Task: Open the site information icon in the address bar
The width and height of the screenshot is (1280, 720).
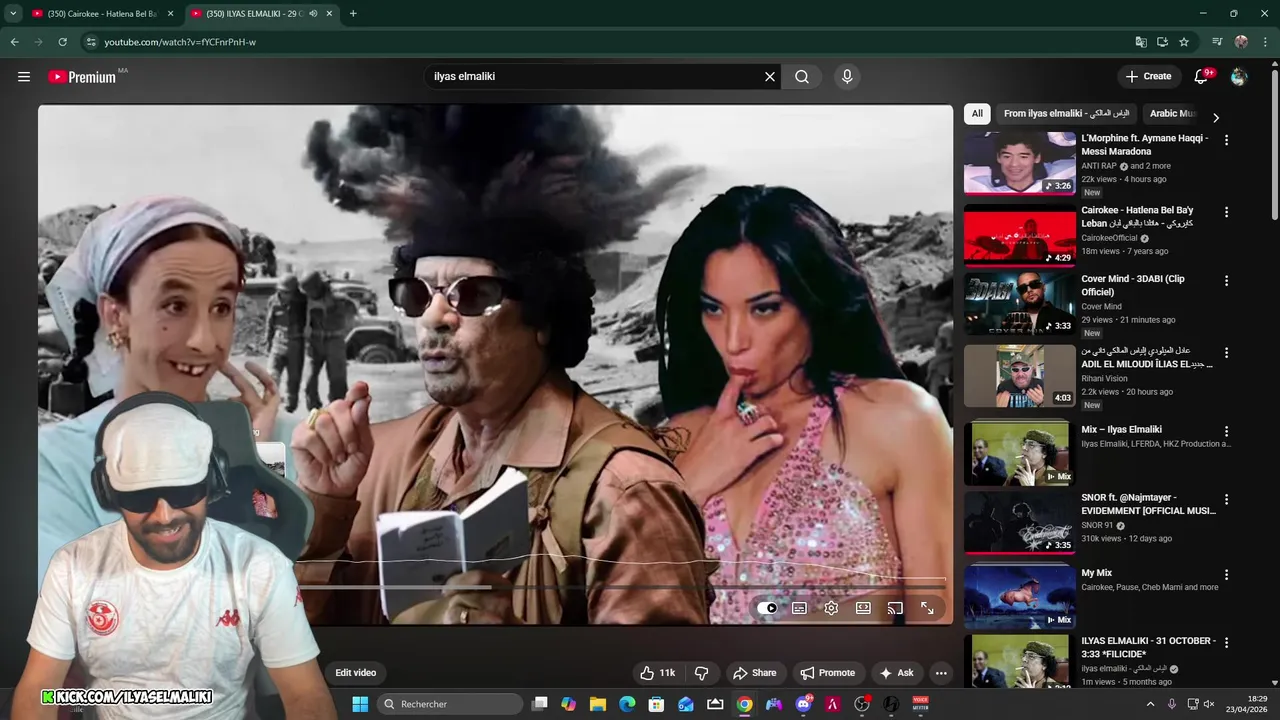Action: tap(91, 42)
